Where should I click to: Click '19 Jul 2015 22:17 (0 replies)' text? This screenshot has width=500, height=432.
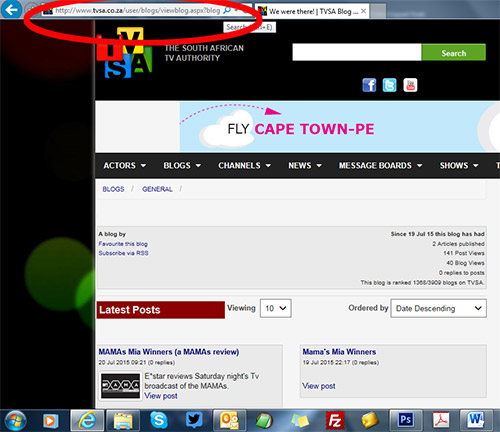point(341,362)
